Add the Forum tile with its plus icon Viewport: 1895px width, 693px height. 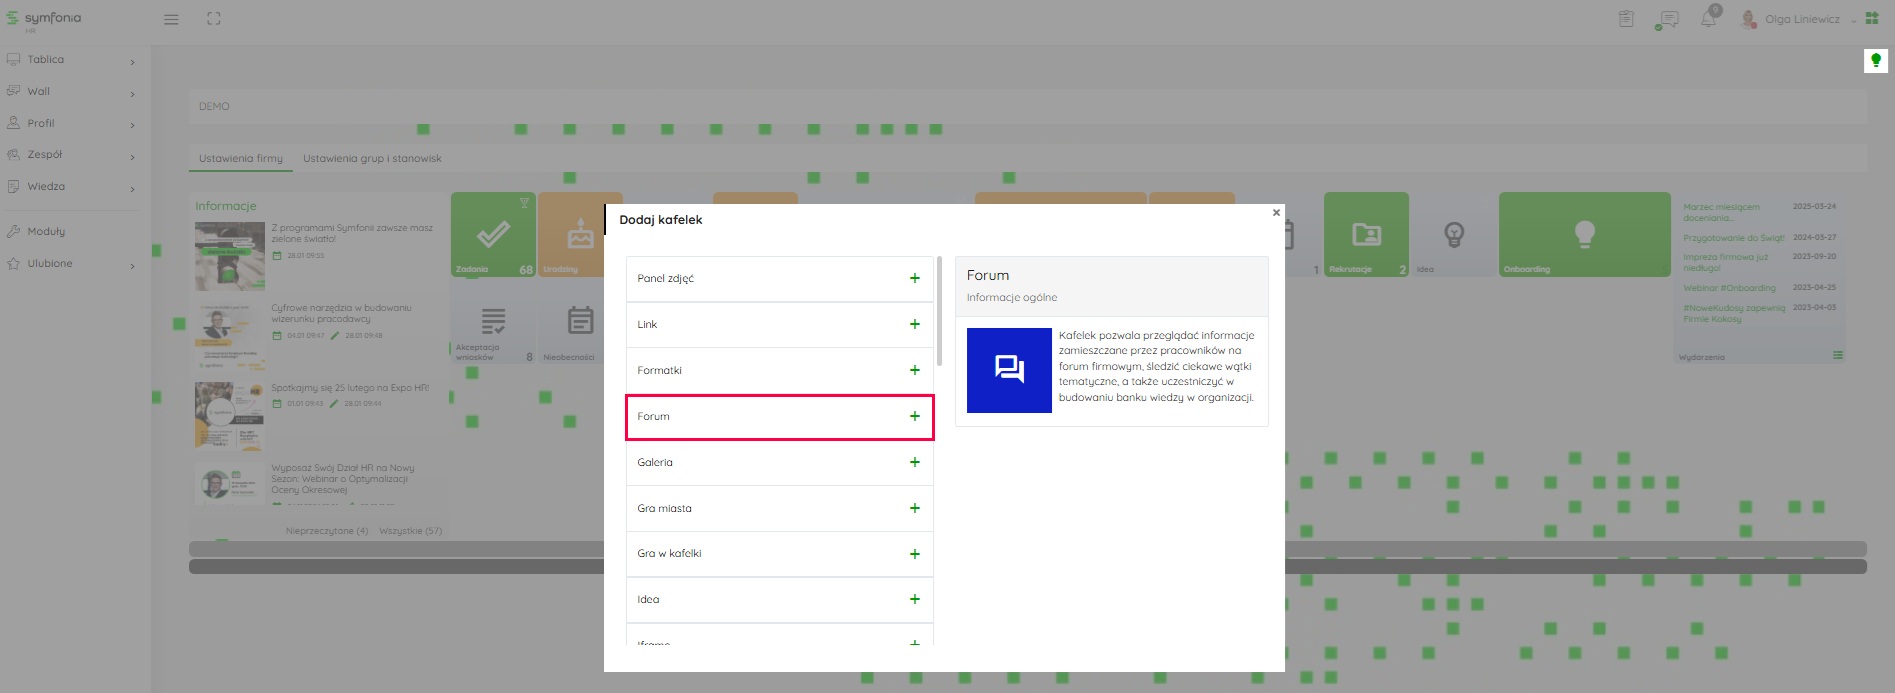pos(914,416)
